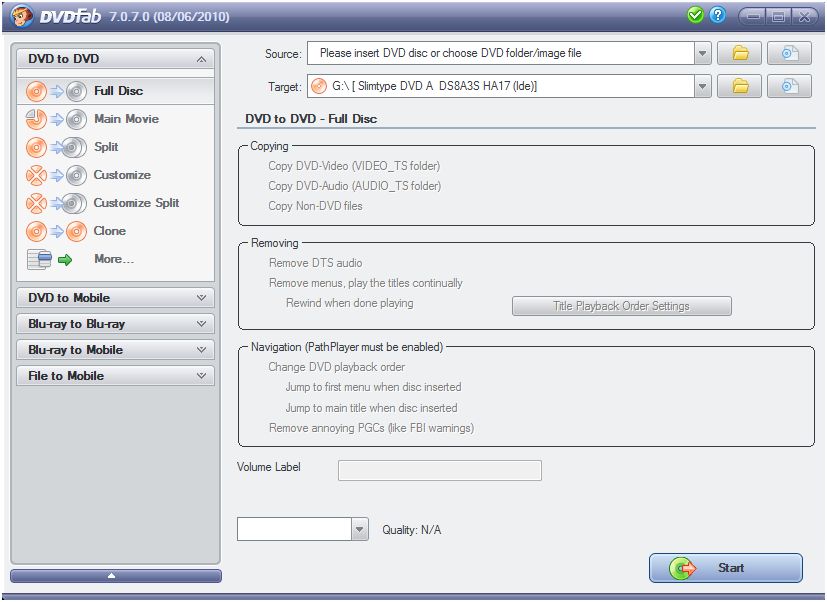Open the Source dropdown arrow
The height and width of the screenshot is (602, 827).
pos(702,53)
